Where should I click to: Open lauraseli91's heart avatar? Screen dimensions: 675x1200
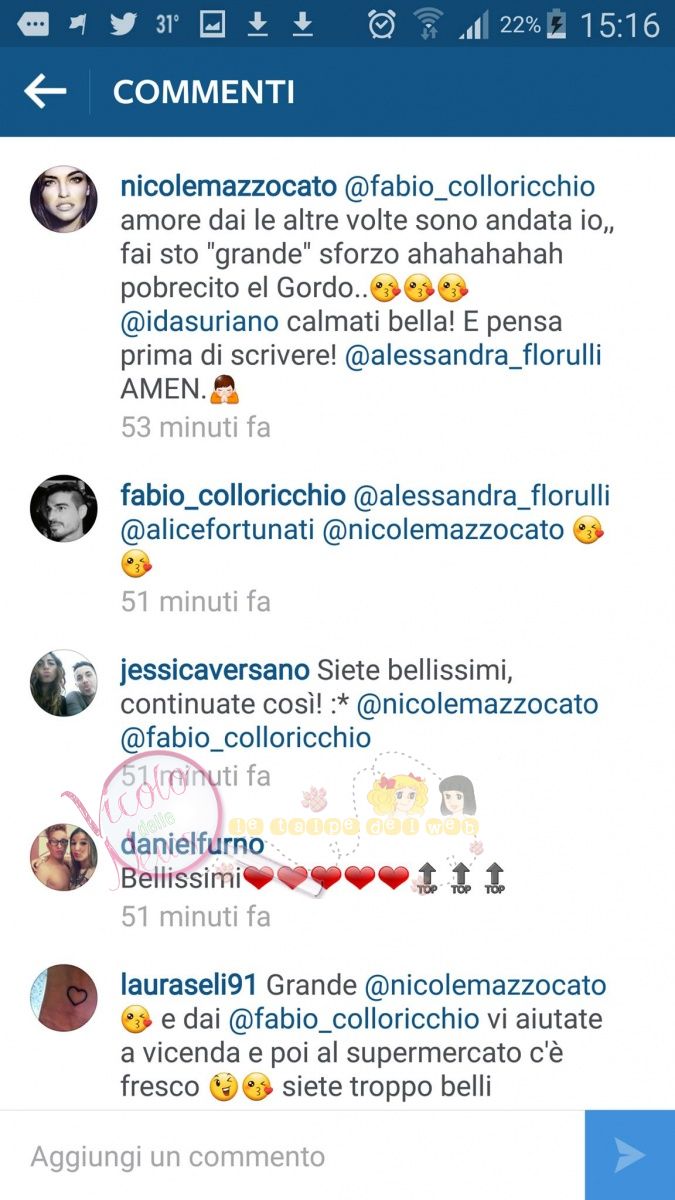[64, 996]
